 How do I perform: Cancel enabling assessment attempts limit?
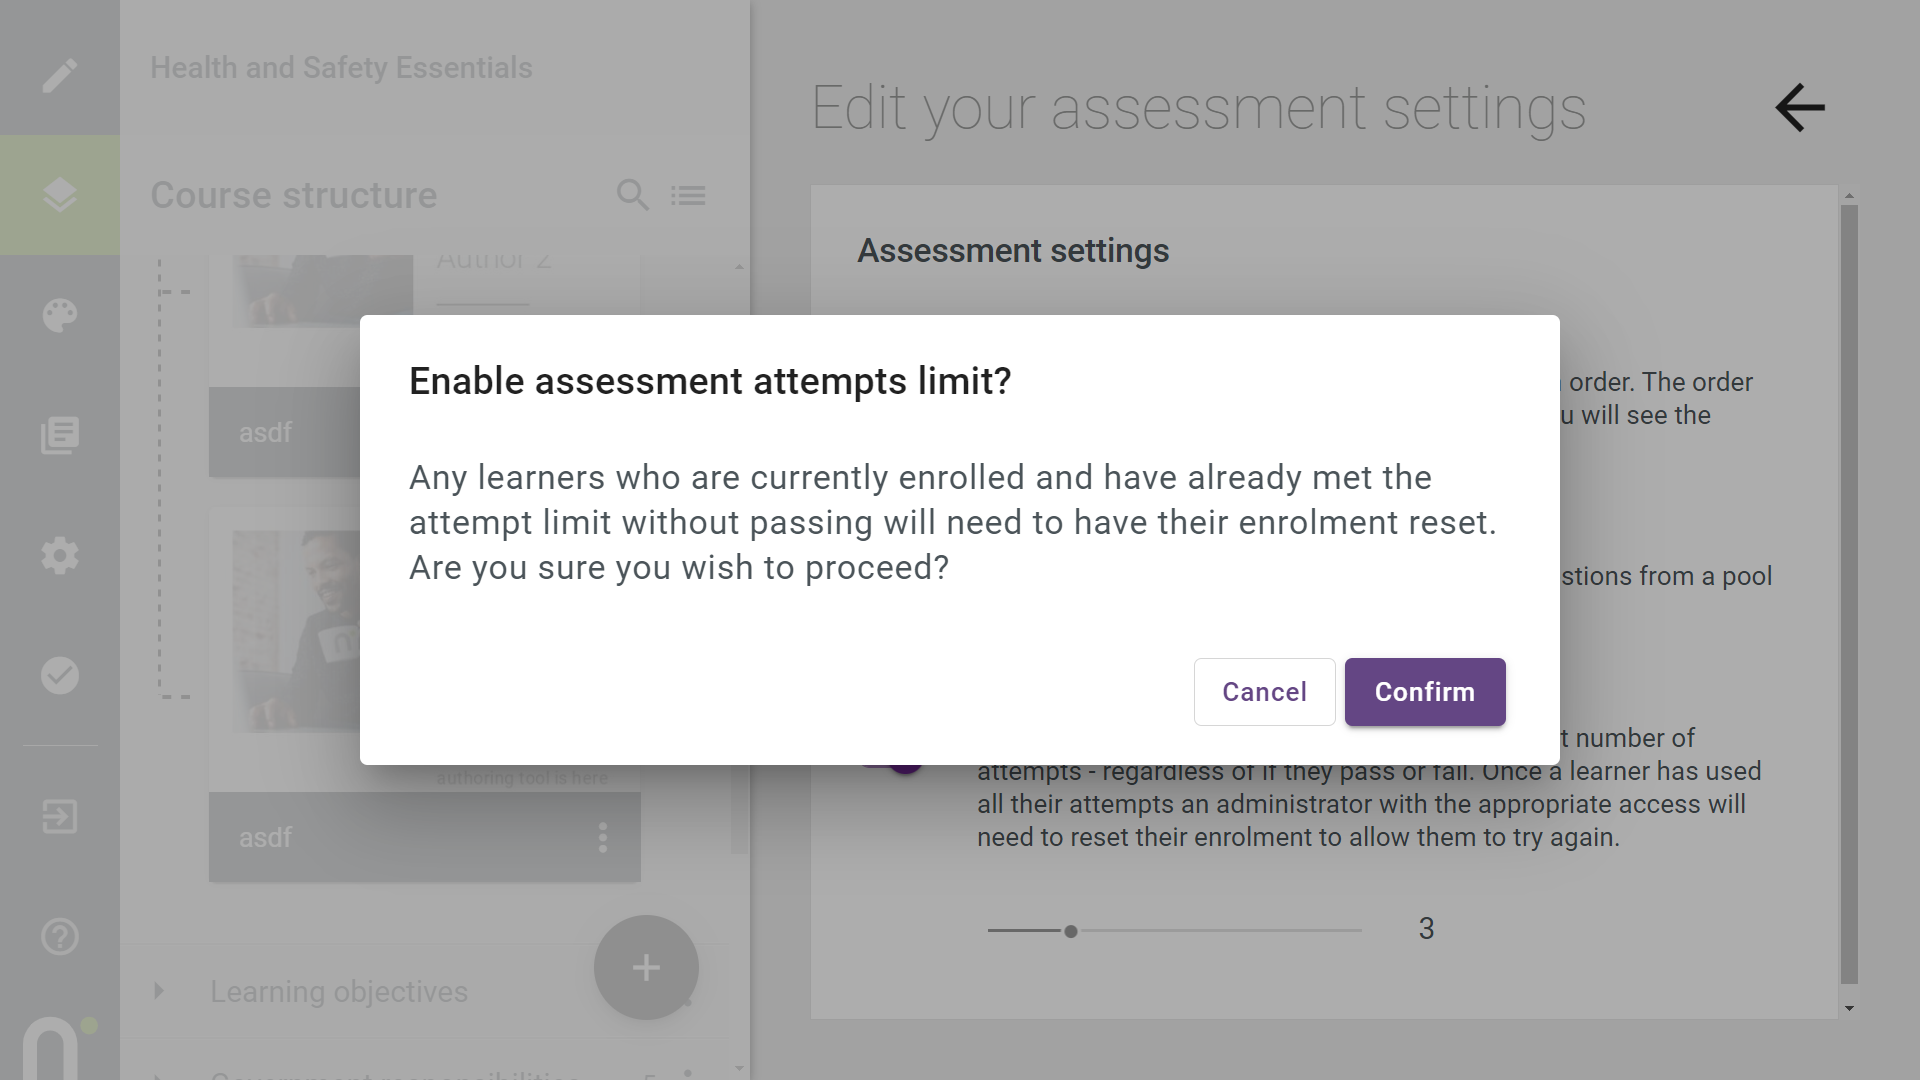pyautogui.click(x=1264, y=691)
